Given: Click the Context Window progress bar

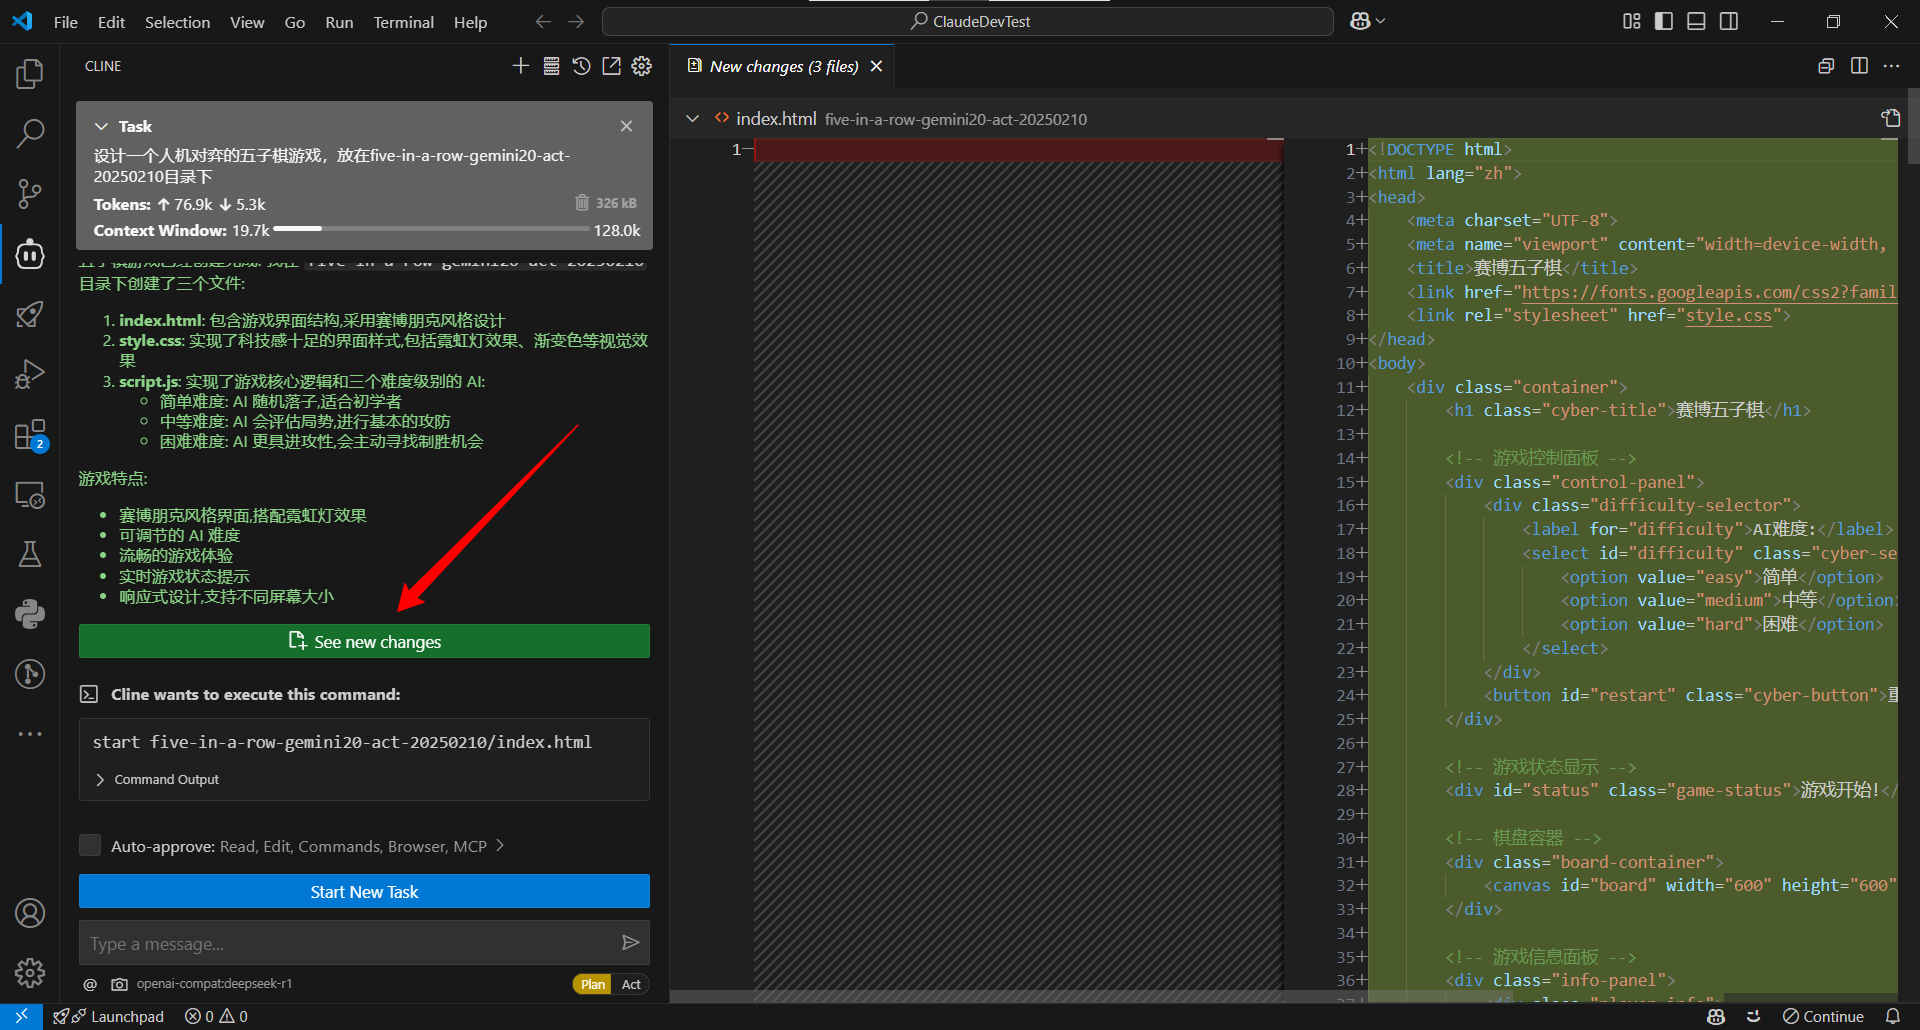Looking at the screenshot, I should (x=431, y=229).
